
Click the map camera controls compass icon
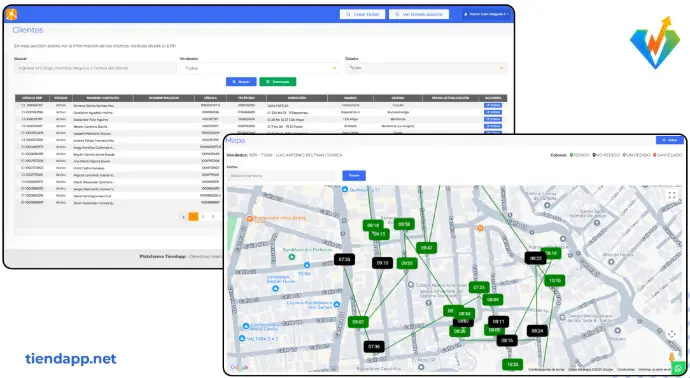(672, 334)
